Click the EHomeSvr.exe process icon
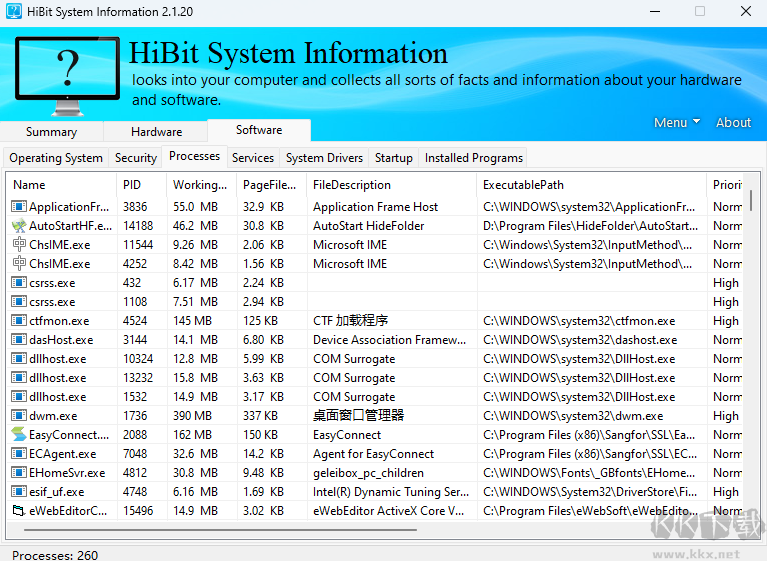Screen dimensions: 767x561 pyautogui.click(x=19, y=473)
